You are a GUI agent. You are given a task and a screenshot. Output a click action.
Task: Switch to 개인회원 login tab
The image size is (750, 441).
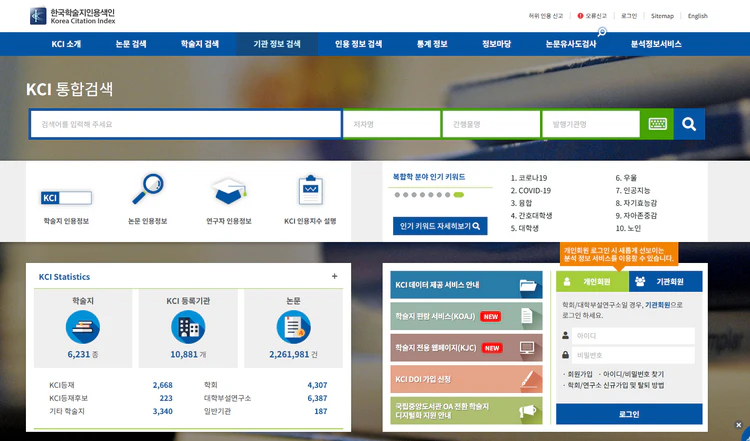click(592, 281)
